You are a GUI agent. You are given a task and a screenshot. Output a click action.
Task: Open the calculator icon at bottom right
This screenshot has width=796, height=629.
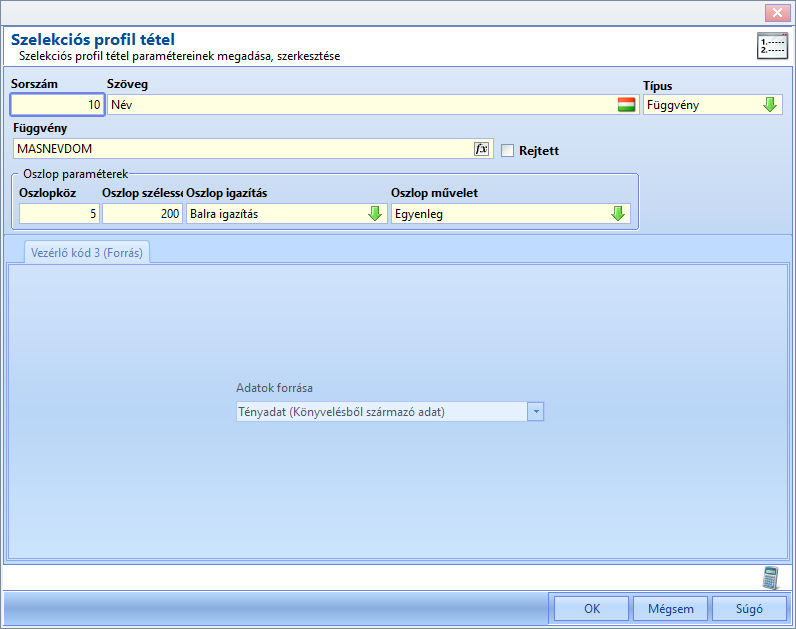(x=771, y=578)
